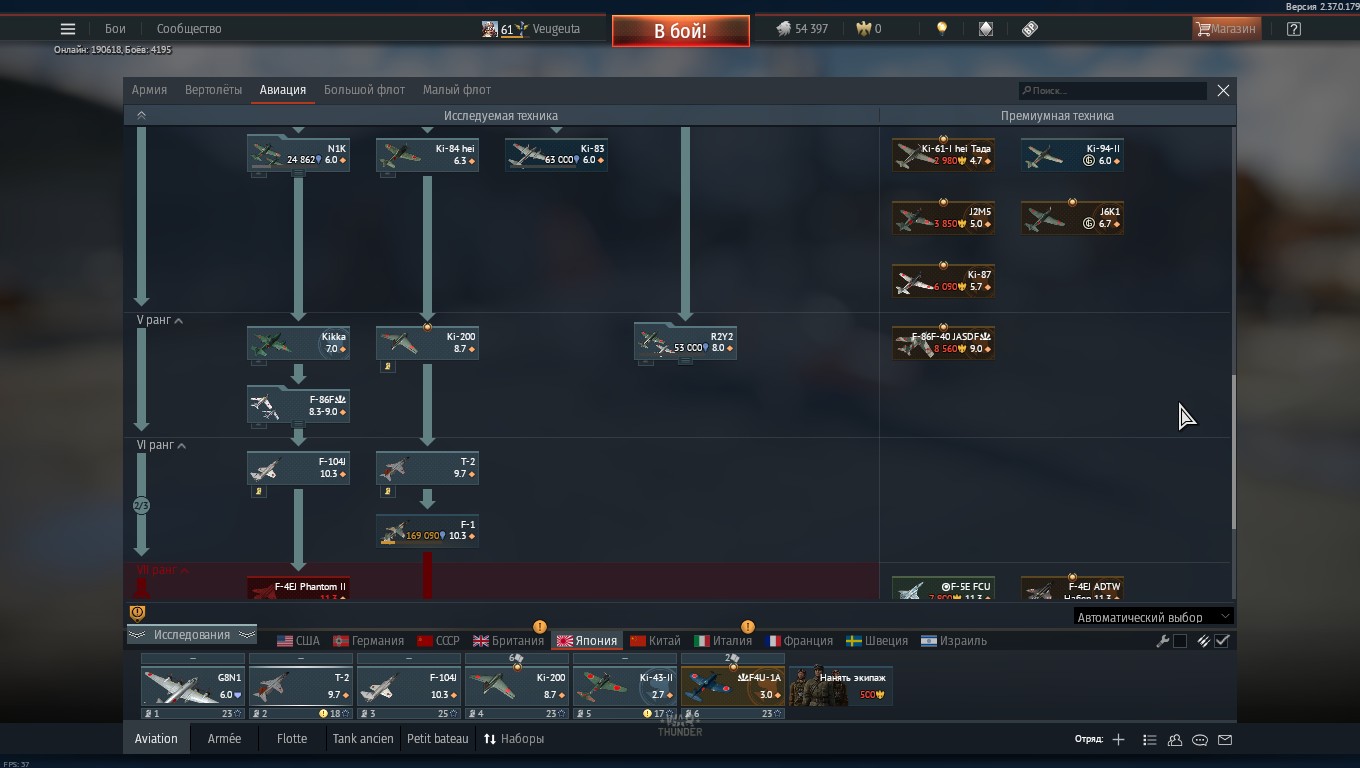
Task: Click the alert badge above Британия
Action: 540,627
